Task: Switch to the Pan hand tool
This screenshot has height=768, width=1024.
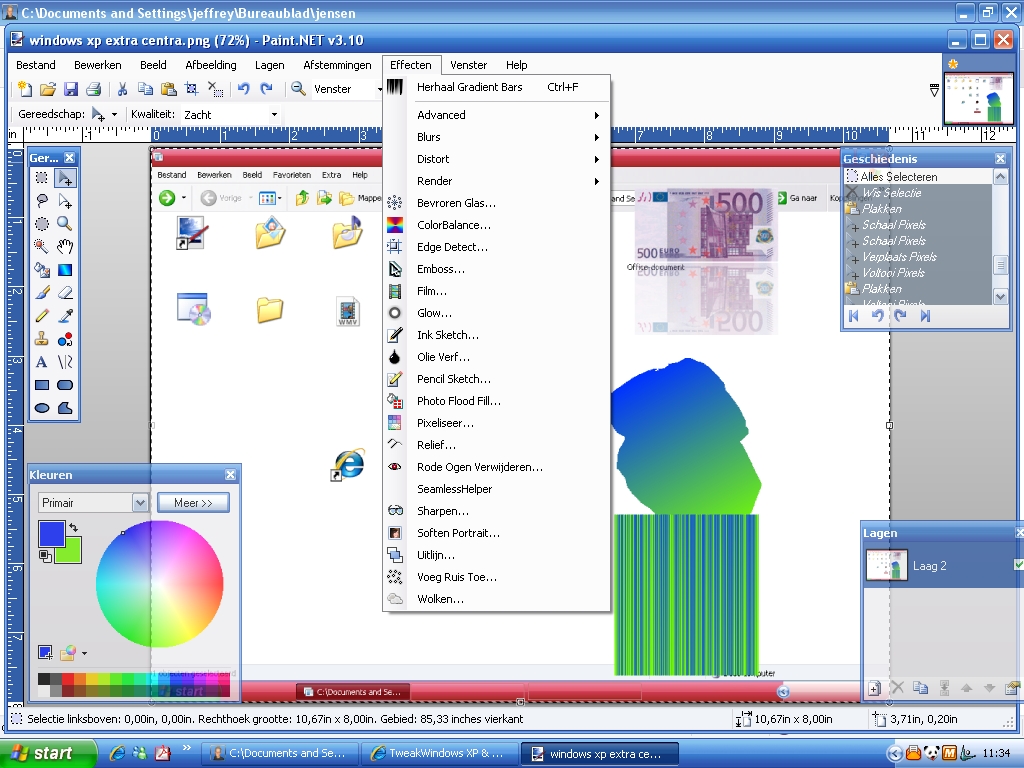Action: click(65, 247)
